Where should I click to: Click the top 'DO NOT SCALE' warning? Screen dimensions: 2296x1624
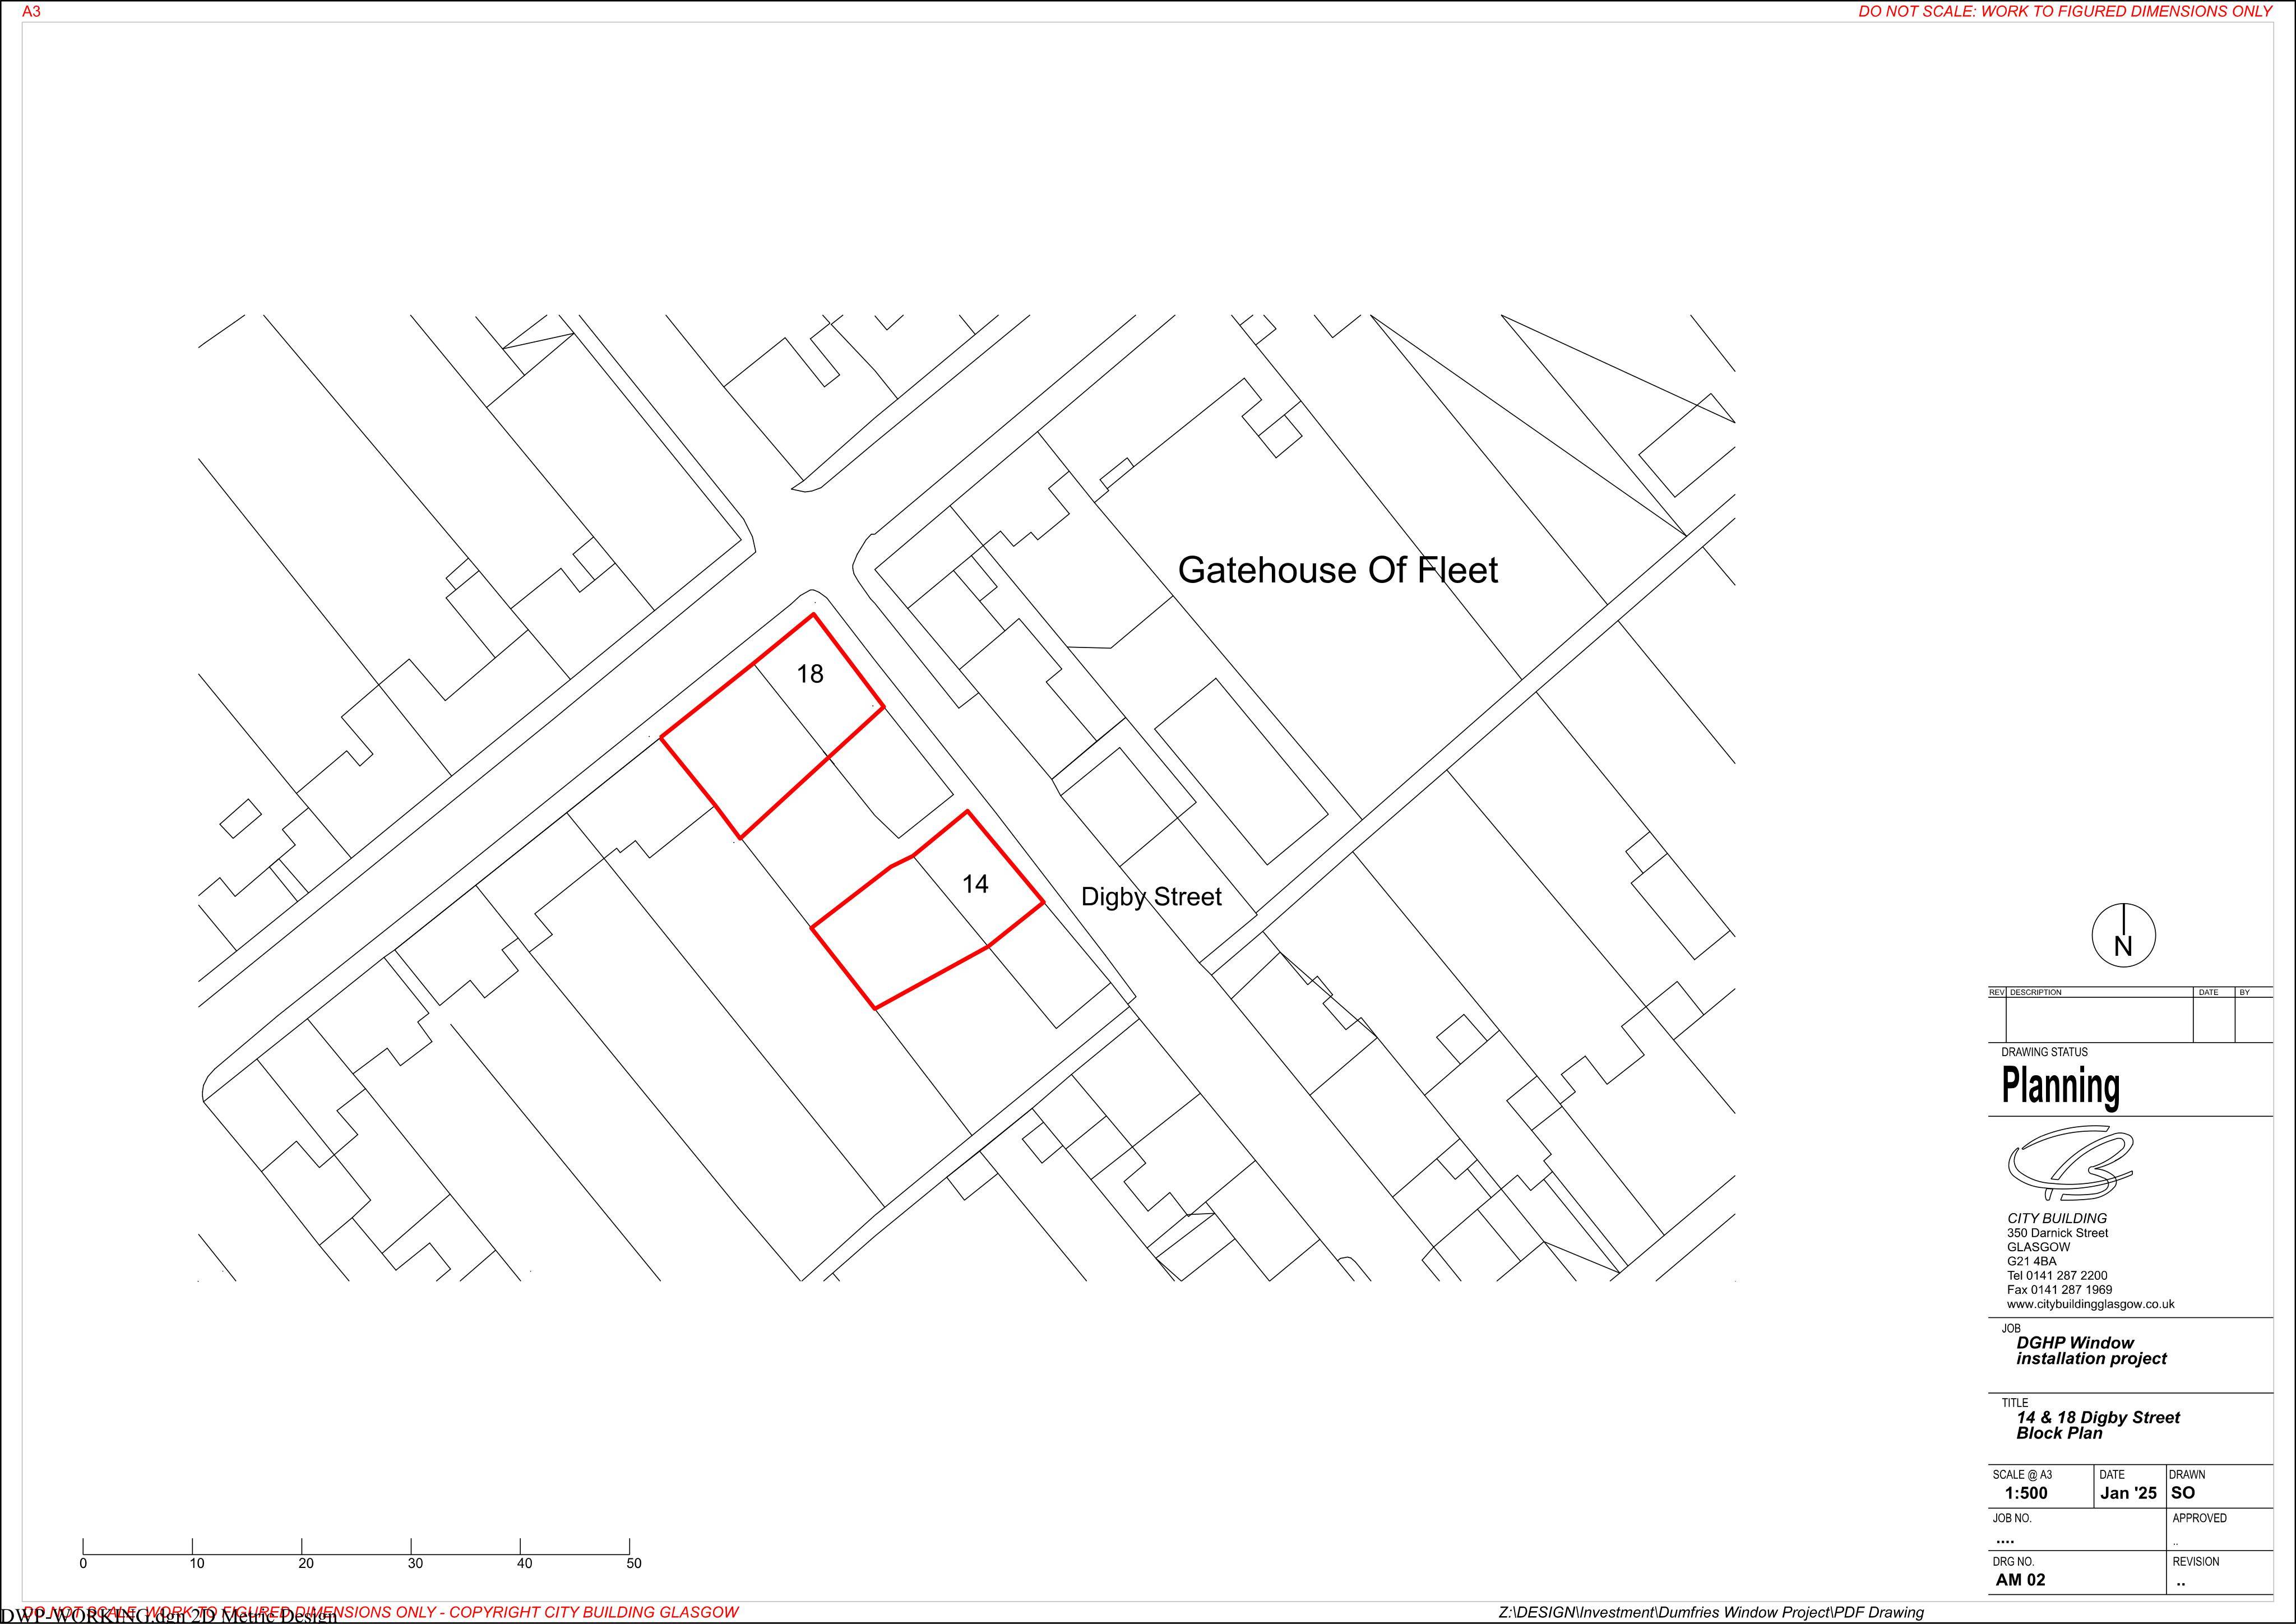click(x=2065, y=12)
